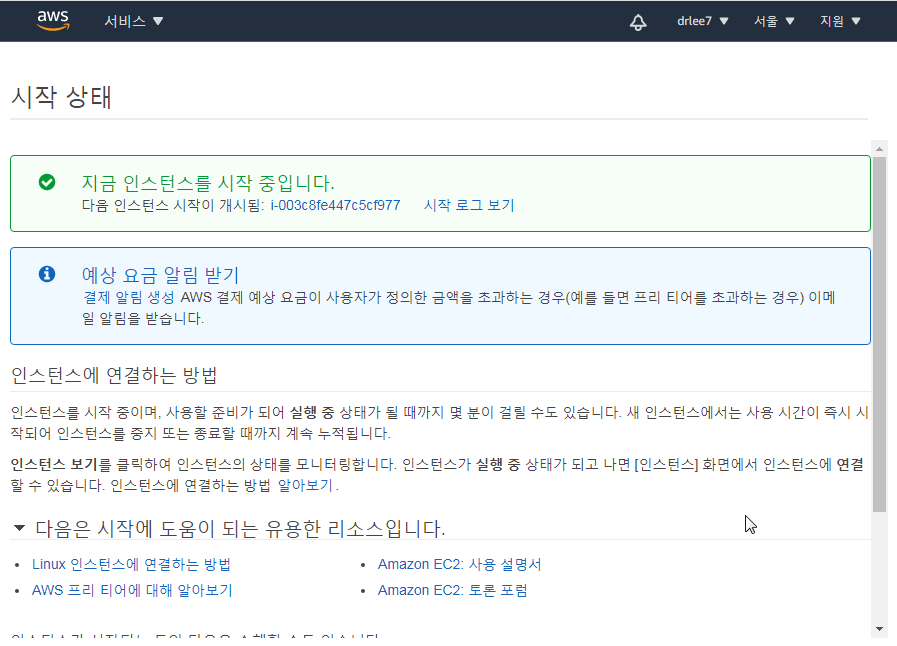This screenshot has width=897, height=646.
Task: Click the scrollbar down arrow
Action: tap(879, 629)
